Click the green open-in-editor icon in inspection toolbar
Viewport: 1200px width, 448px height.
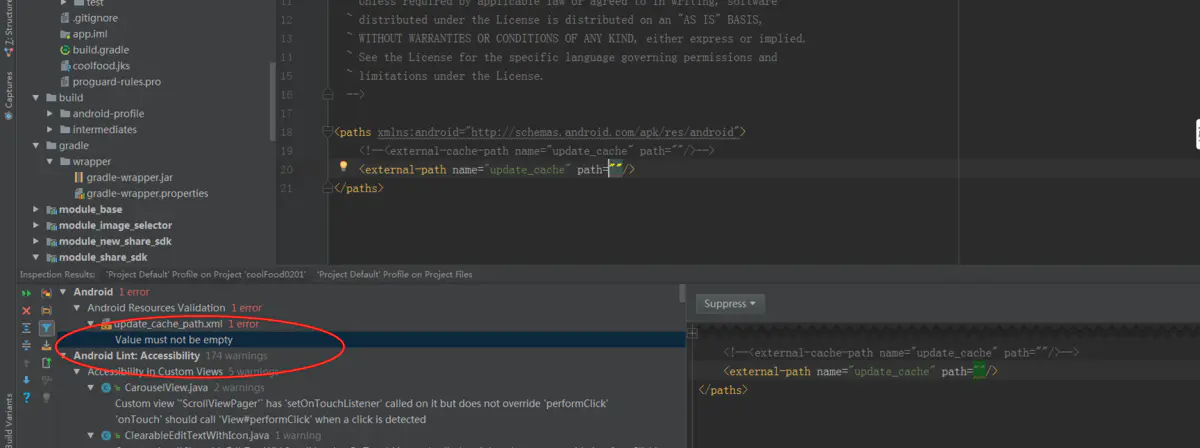point(46,363)
